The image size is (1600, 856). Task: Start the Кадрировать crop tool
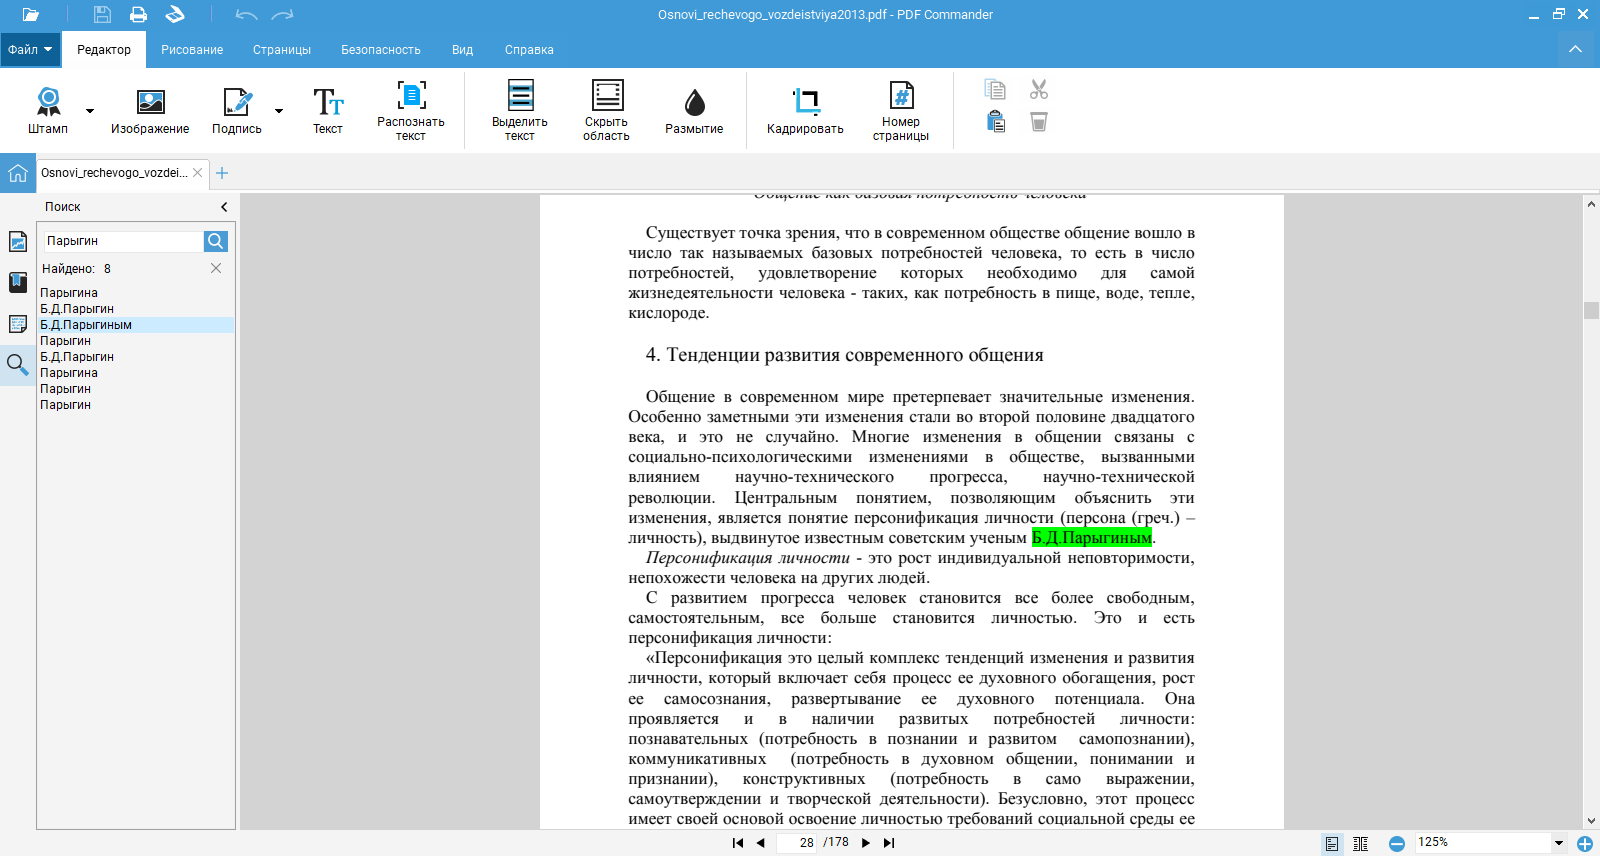(805, 110)
